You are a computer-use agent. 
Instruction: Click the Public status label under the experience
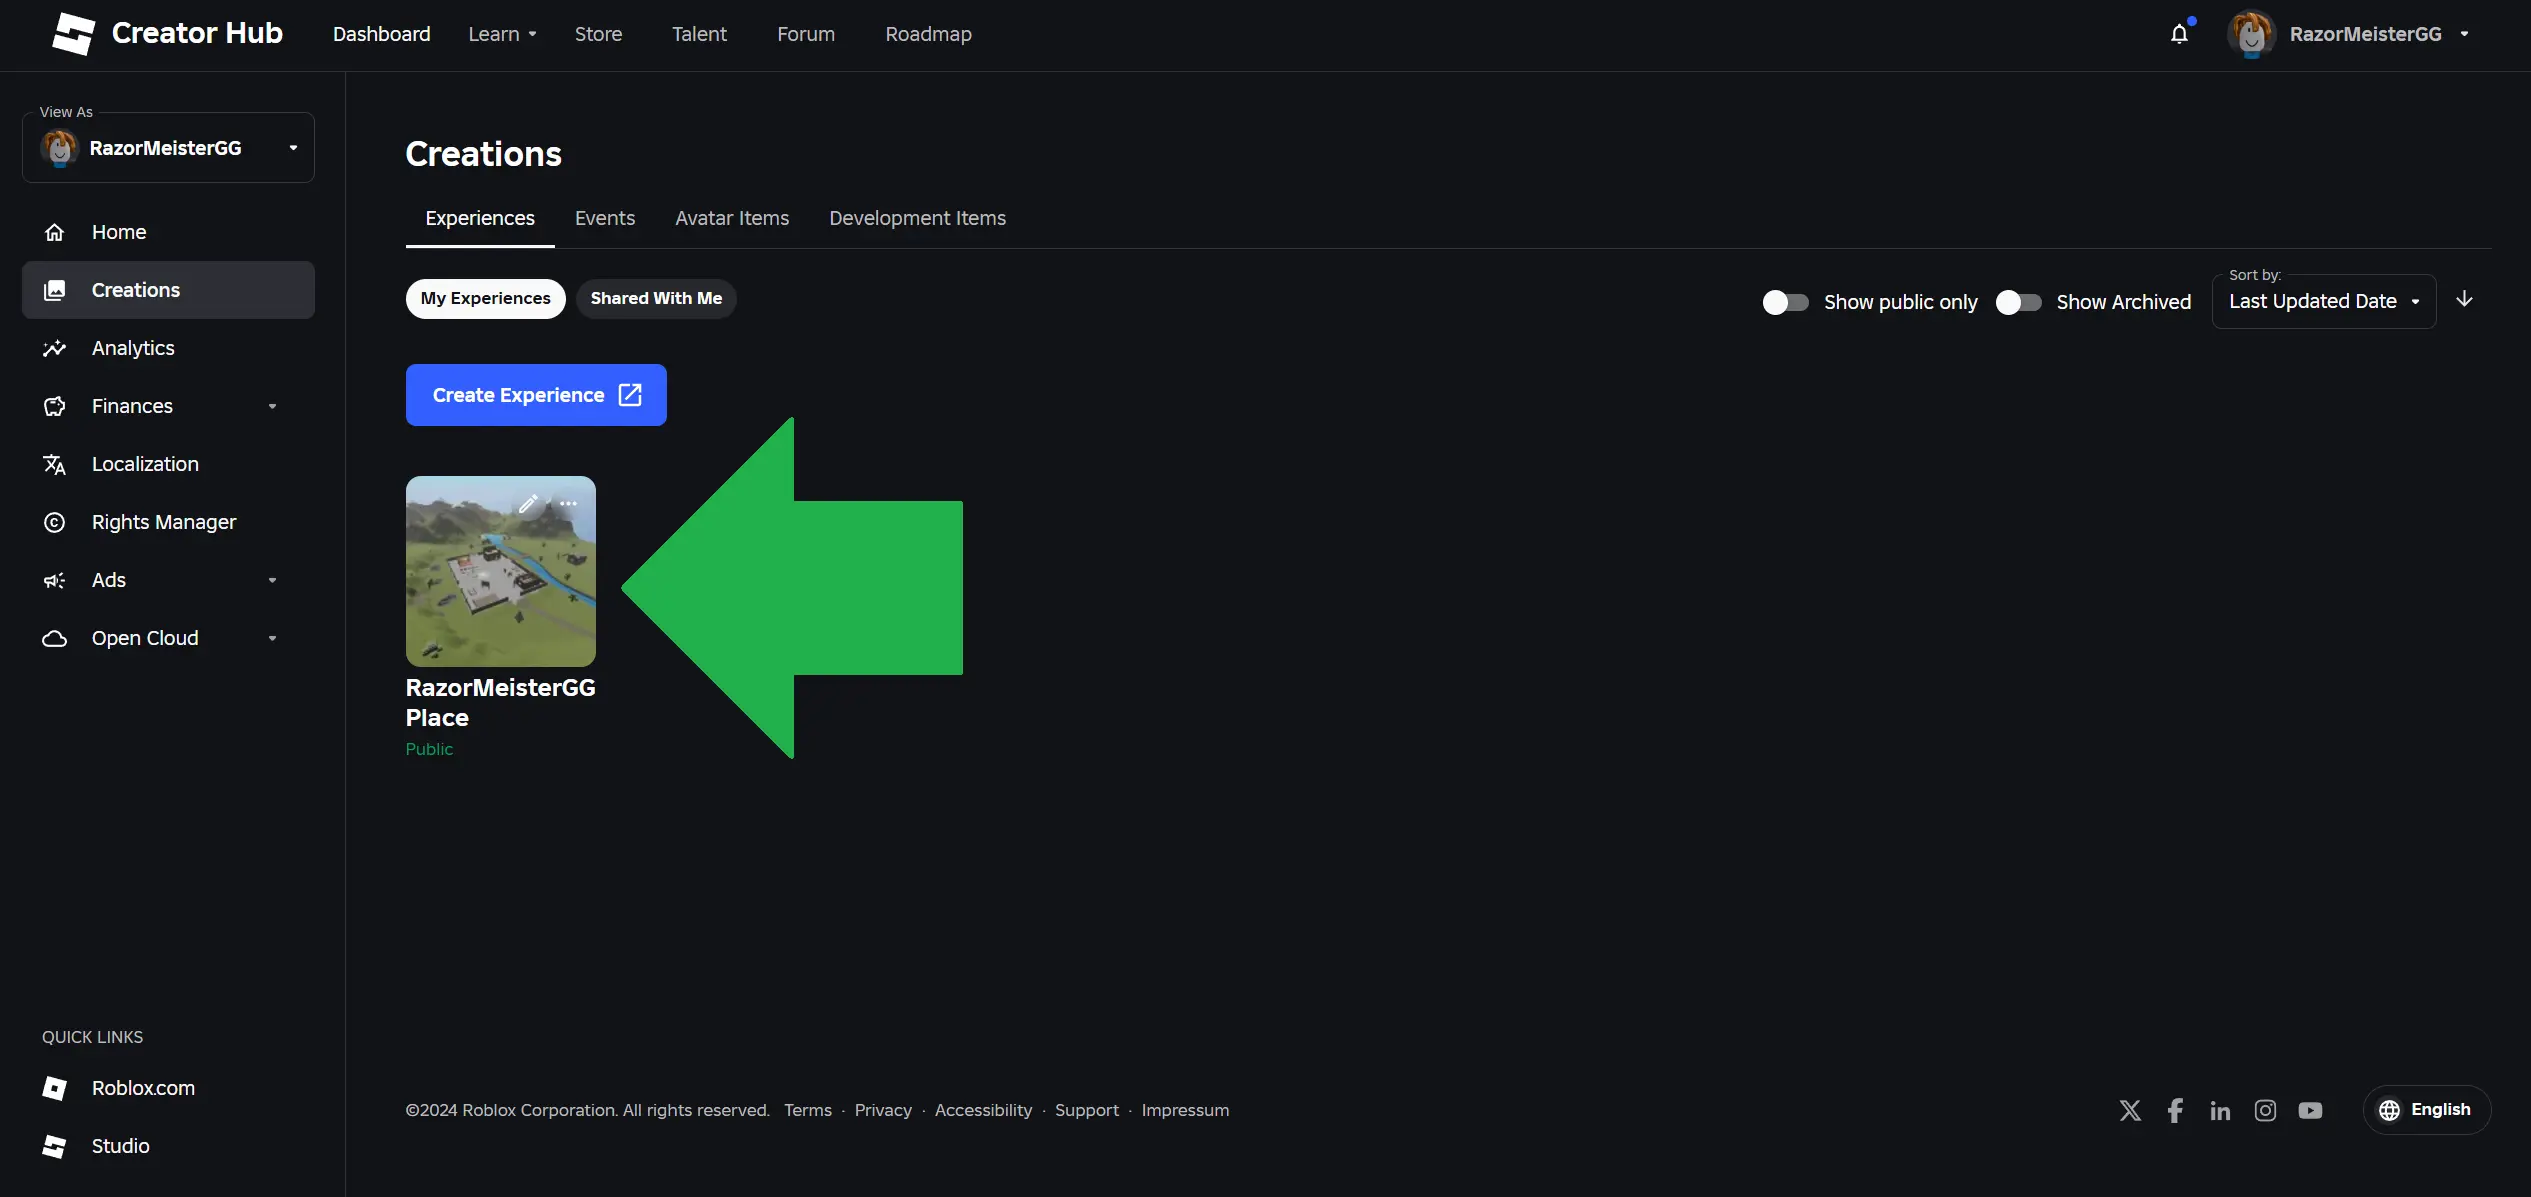[x=429, y=749]
